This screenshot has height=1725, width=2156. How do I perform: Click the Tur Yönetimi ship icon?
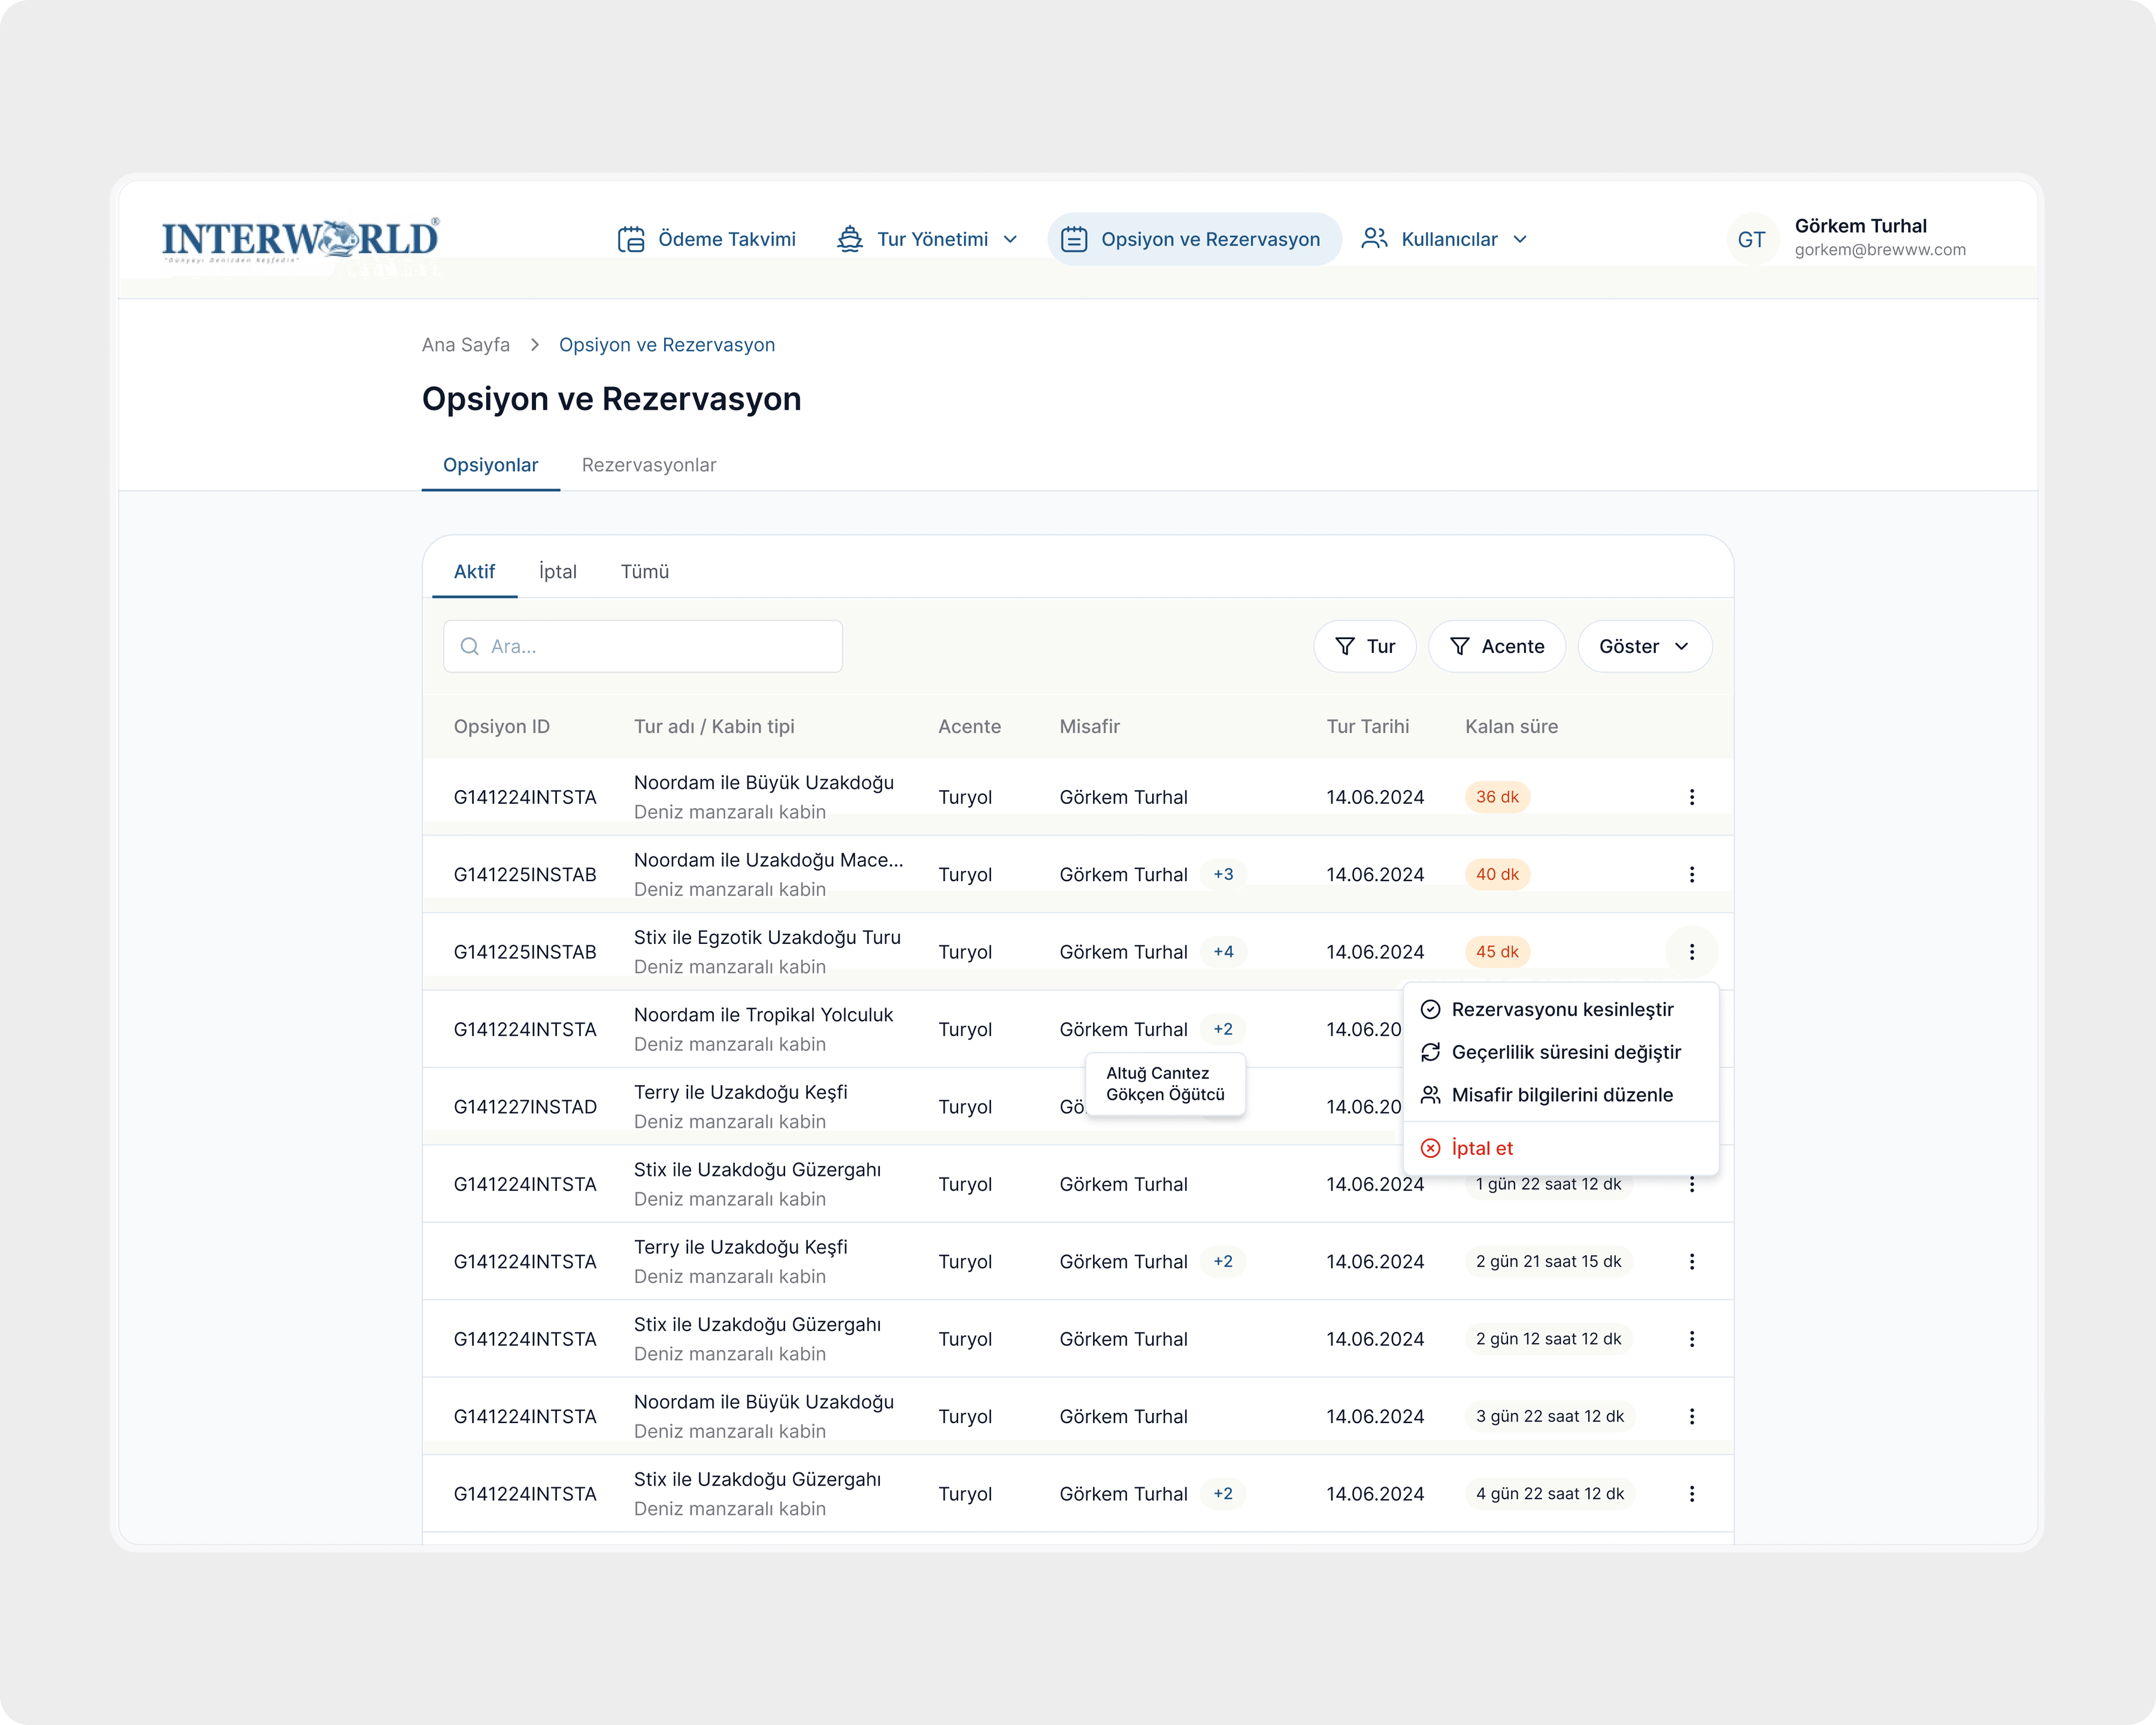850,239
